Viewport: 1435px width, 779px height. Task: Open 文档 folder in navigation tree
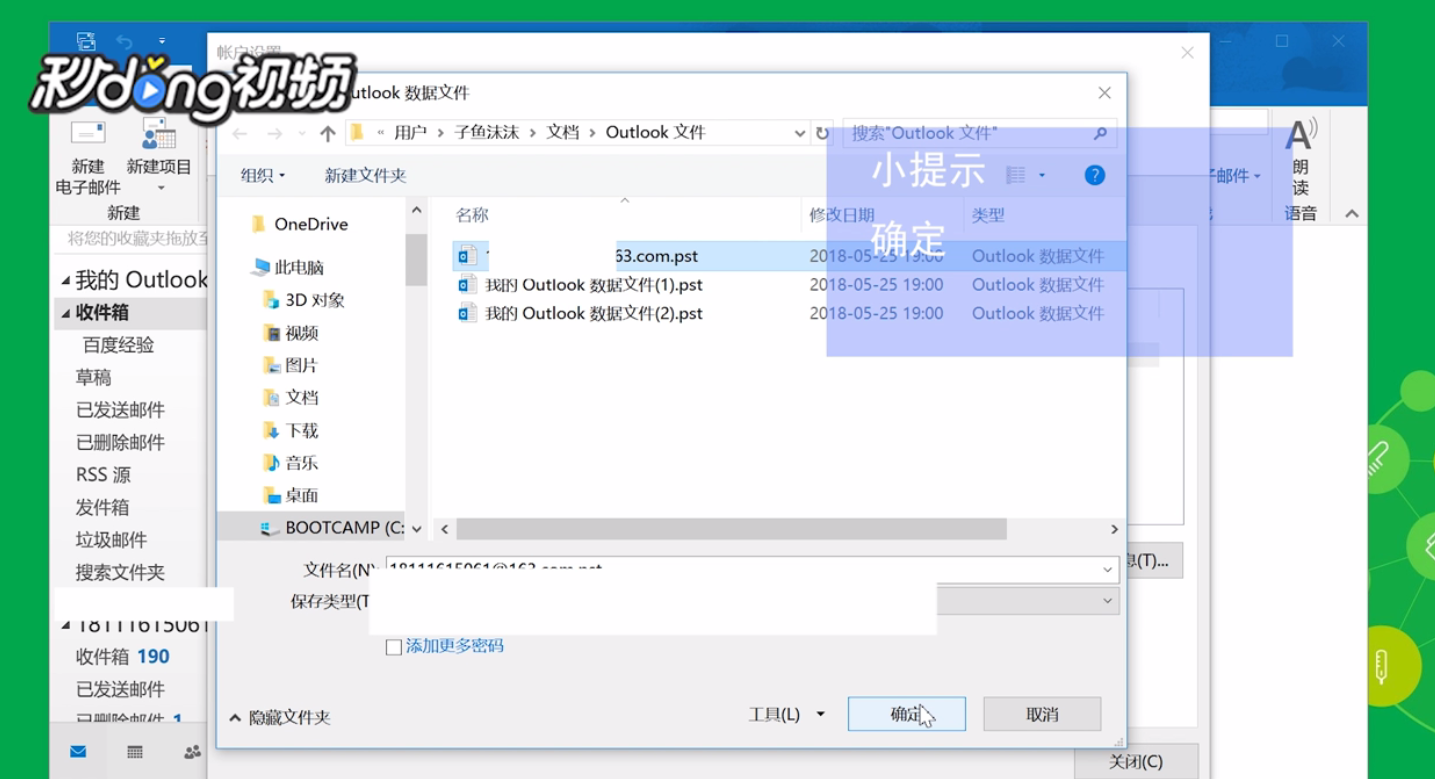coord(301,397)
